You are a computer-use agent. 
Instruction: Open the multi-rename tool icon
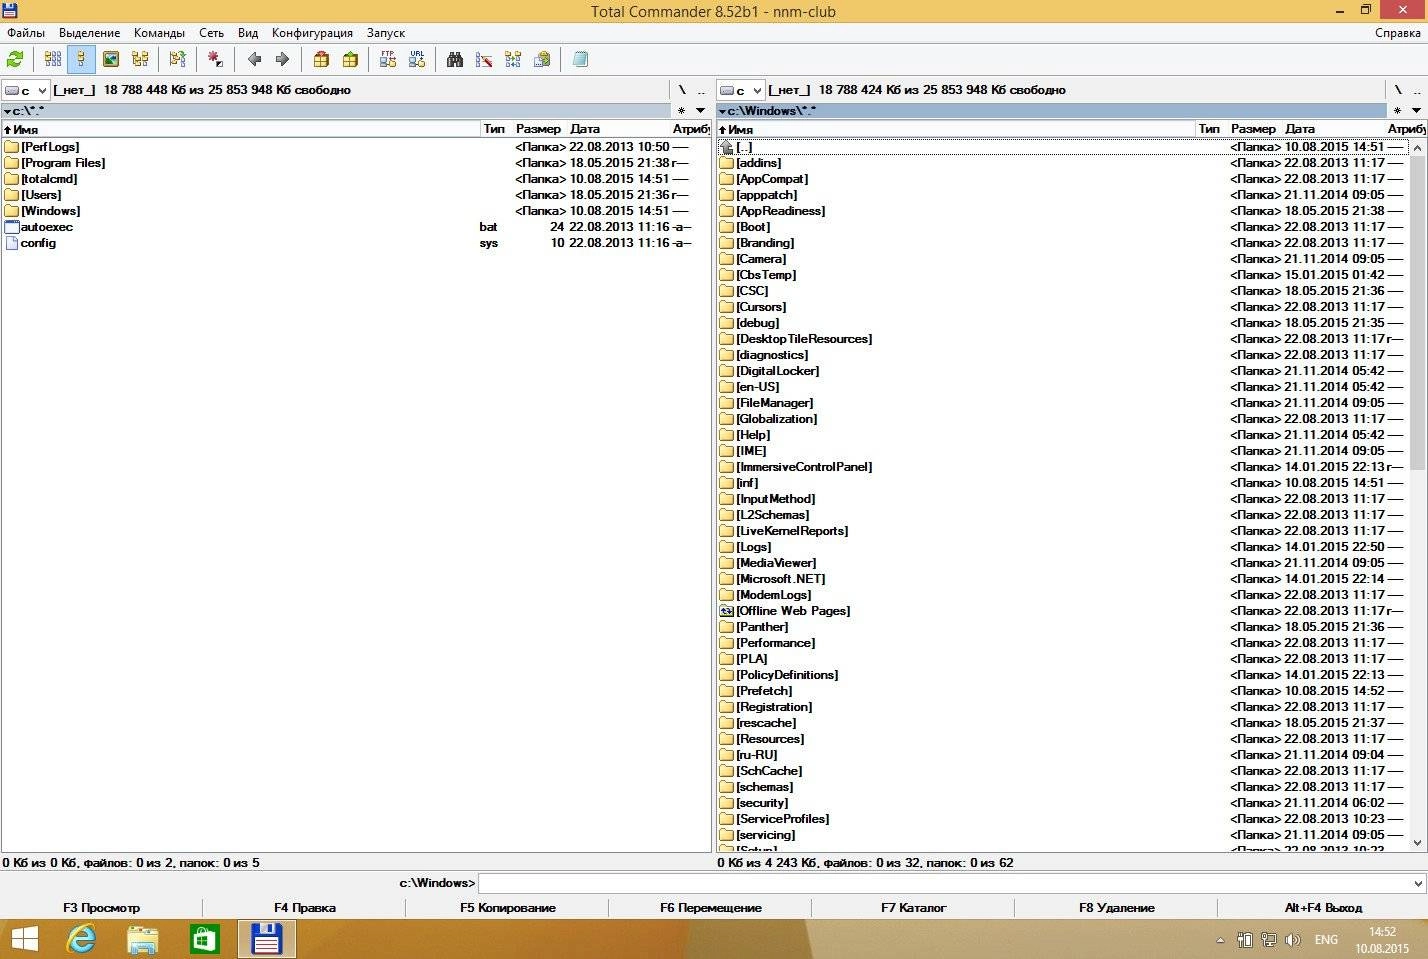(484, 59)
